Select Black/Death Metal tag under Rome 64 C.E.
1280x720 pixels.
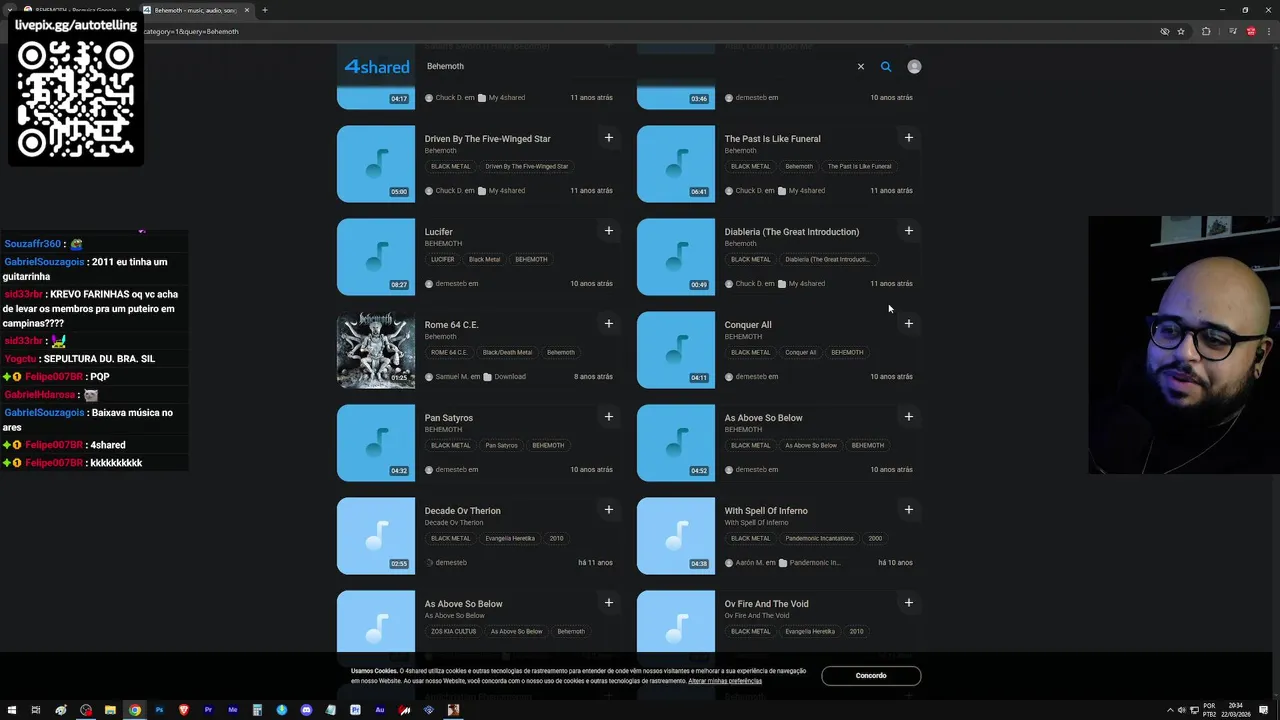click(x=507, y=353)
